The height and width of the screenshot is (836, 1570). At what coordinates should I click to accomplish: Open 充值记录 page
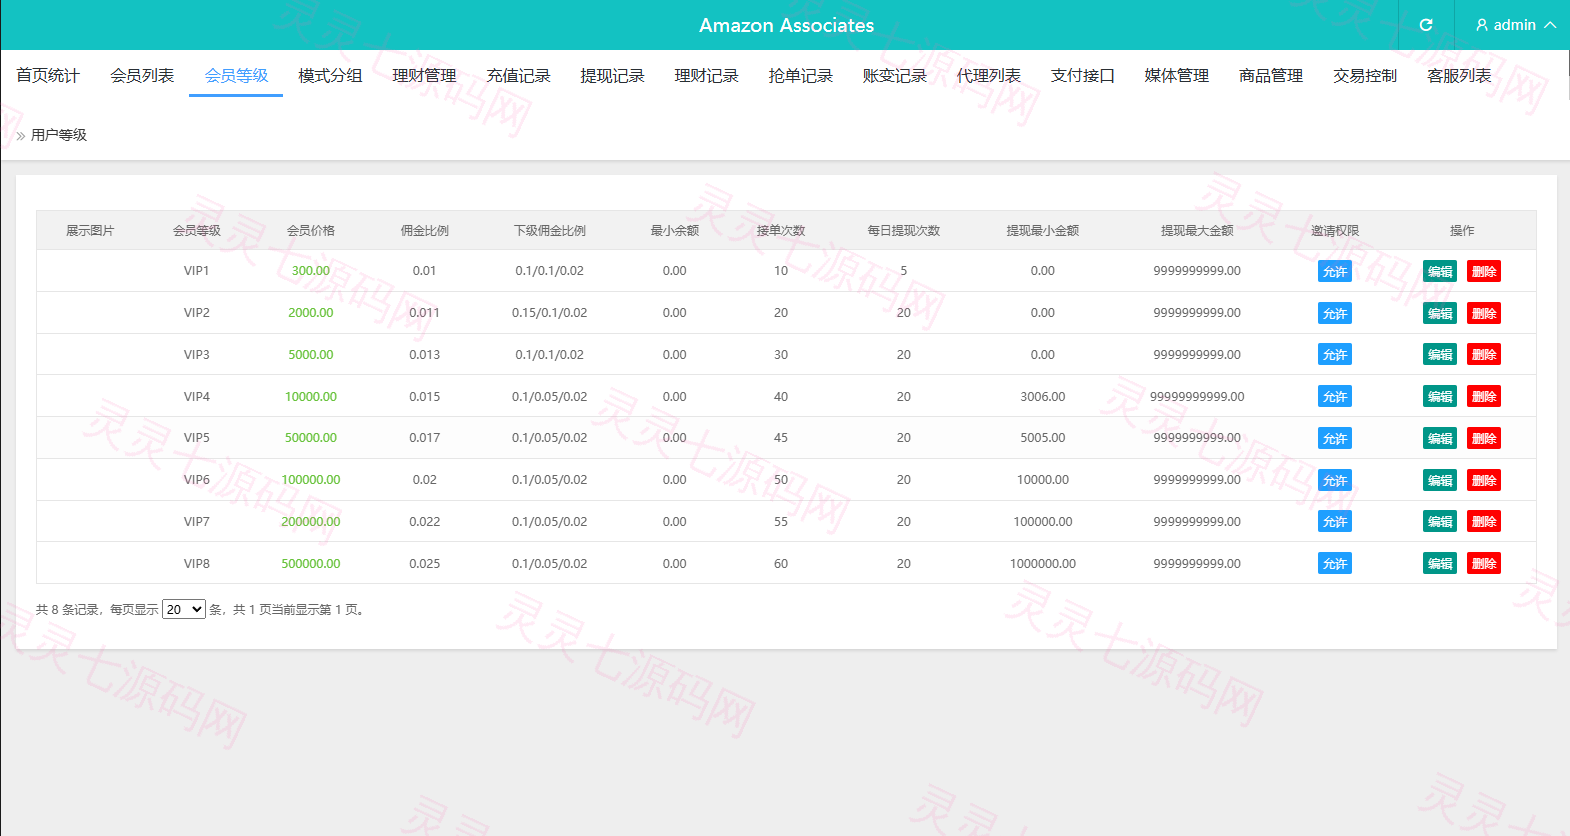518,75
